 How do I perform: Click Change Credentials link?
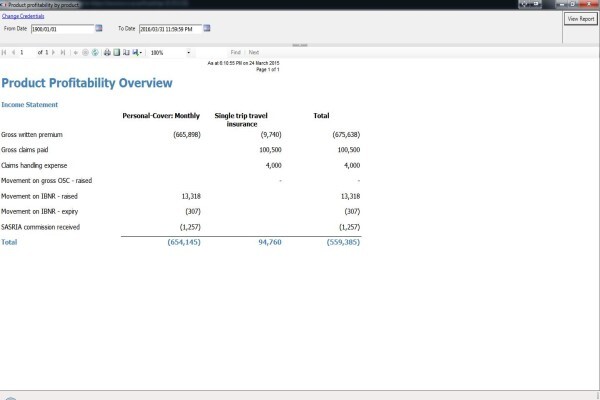23,16
